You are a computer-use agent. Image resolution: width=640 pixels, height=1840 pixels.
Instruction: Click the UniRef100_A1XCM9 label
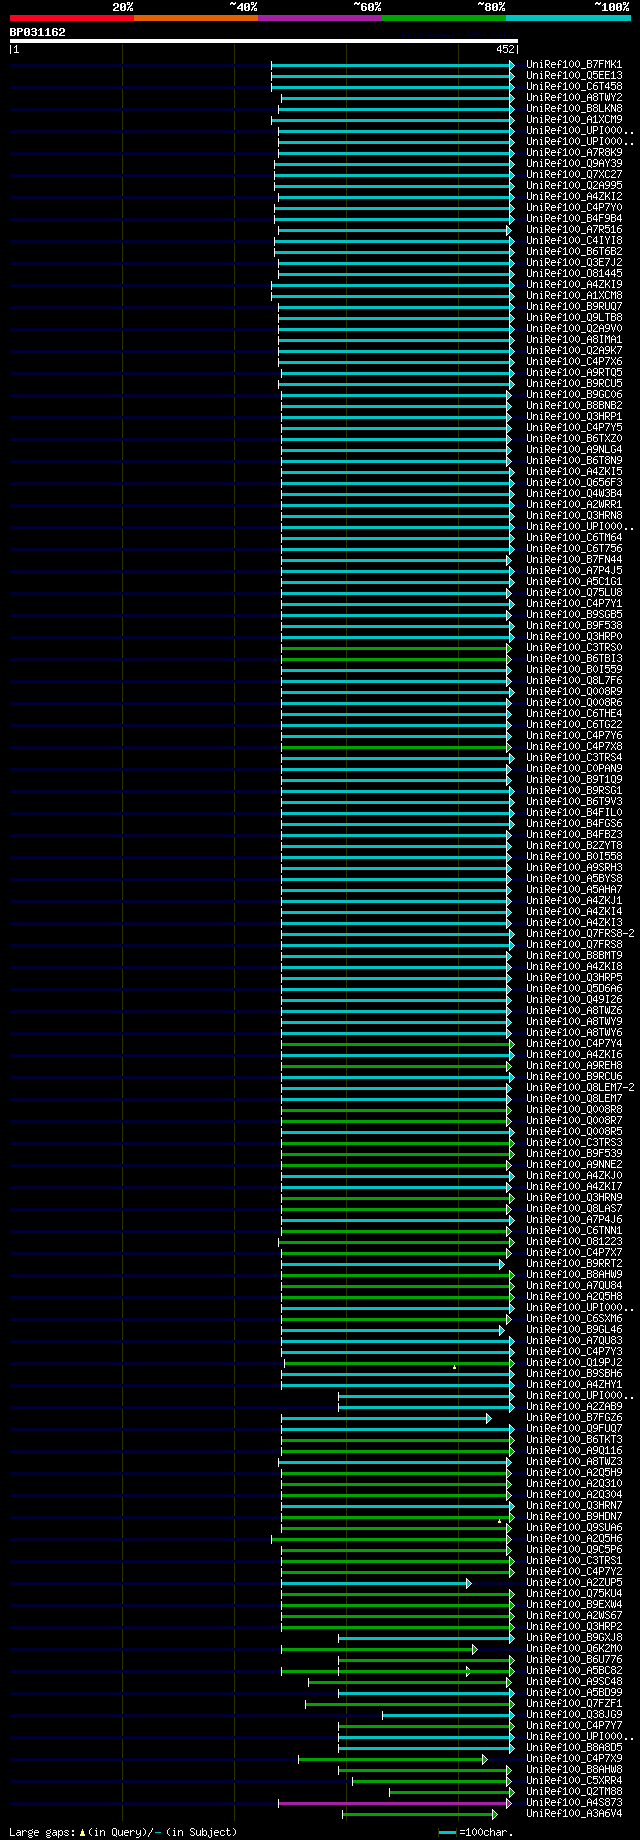(574, 119)
